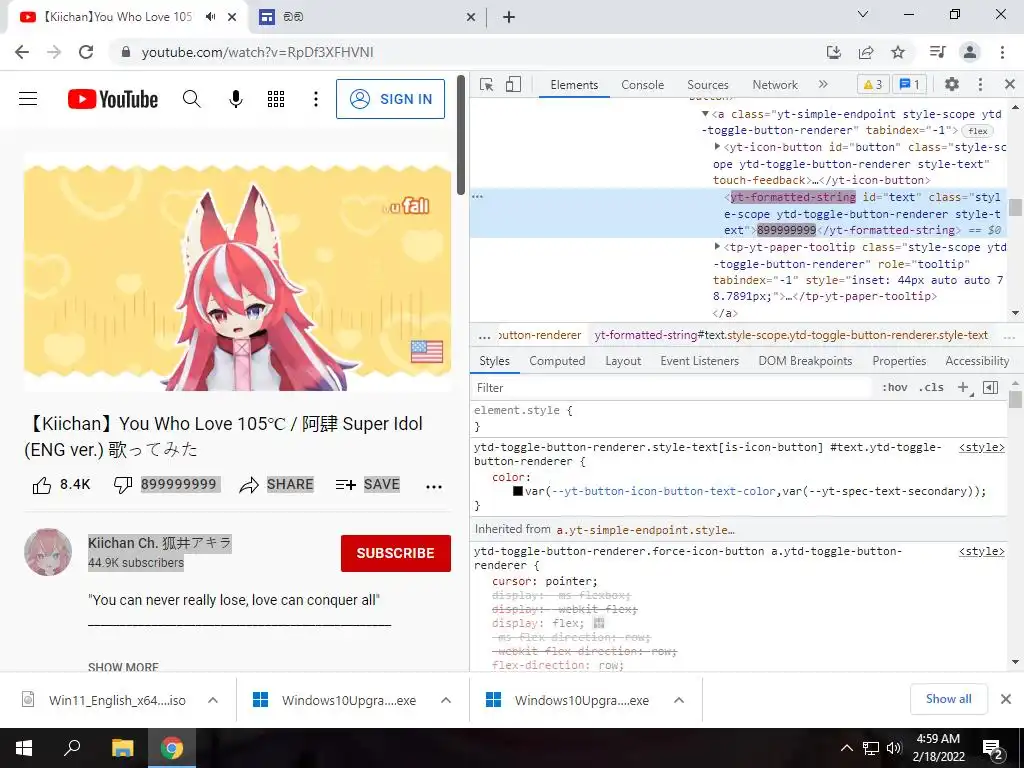This screenshot has width=1024, height=768.
Task: Expand description with SHOW MORE
Action: tap(123, 667)
